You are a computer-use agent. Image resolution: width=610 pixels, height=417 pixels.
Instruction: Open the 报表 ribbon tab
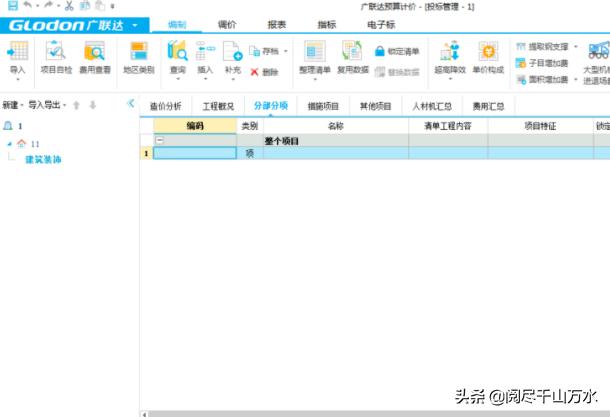tap(277, 25)
